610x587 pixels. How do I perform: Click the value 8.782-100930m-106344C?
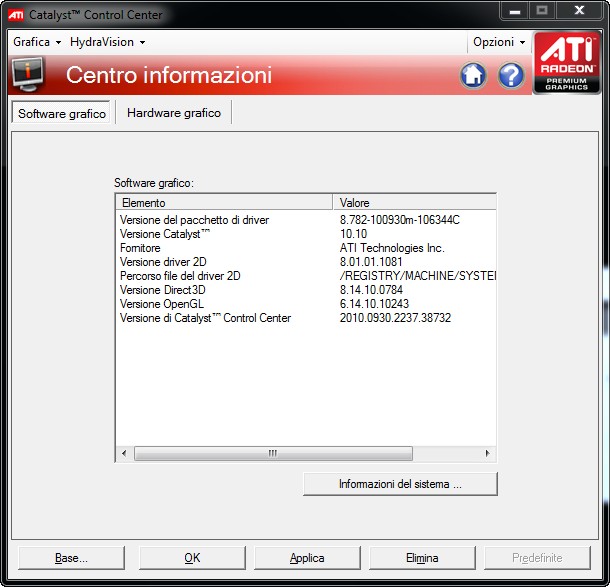click(x=400, y=220)
